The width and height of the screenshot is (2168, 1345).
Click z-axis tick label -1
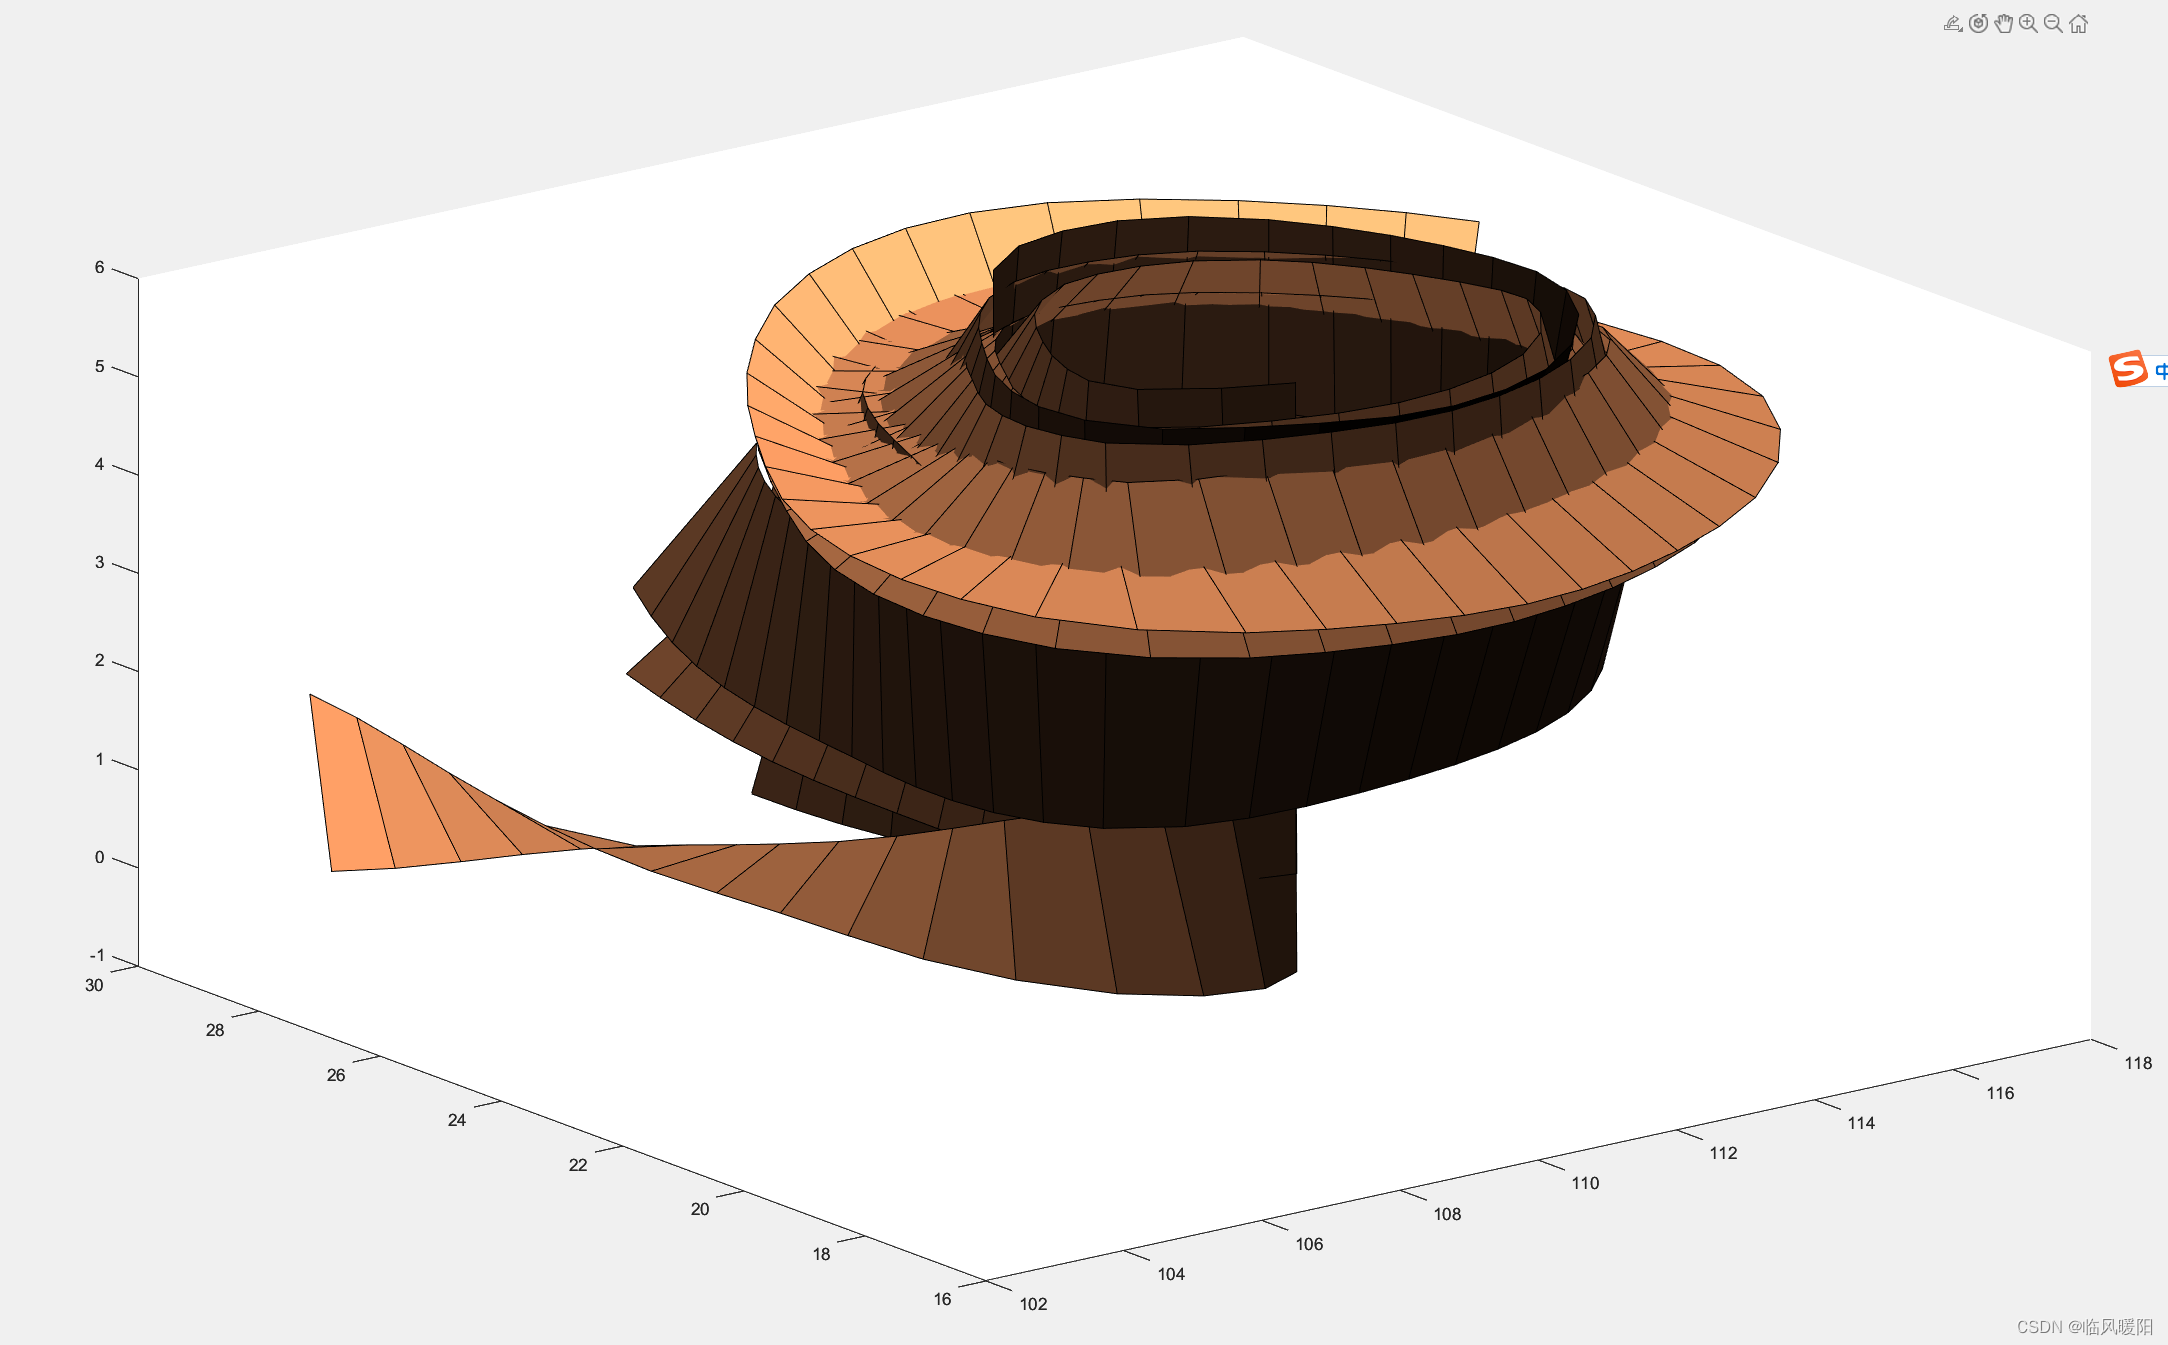pos(97,956)
